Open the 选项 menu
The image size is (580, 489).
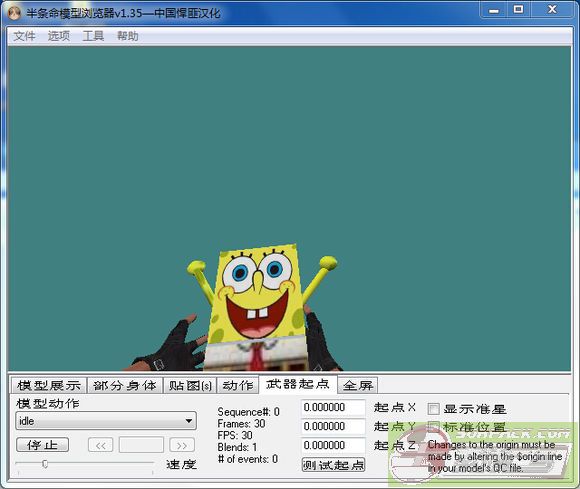[x=59, y=36]
